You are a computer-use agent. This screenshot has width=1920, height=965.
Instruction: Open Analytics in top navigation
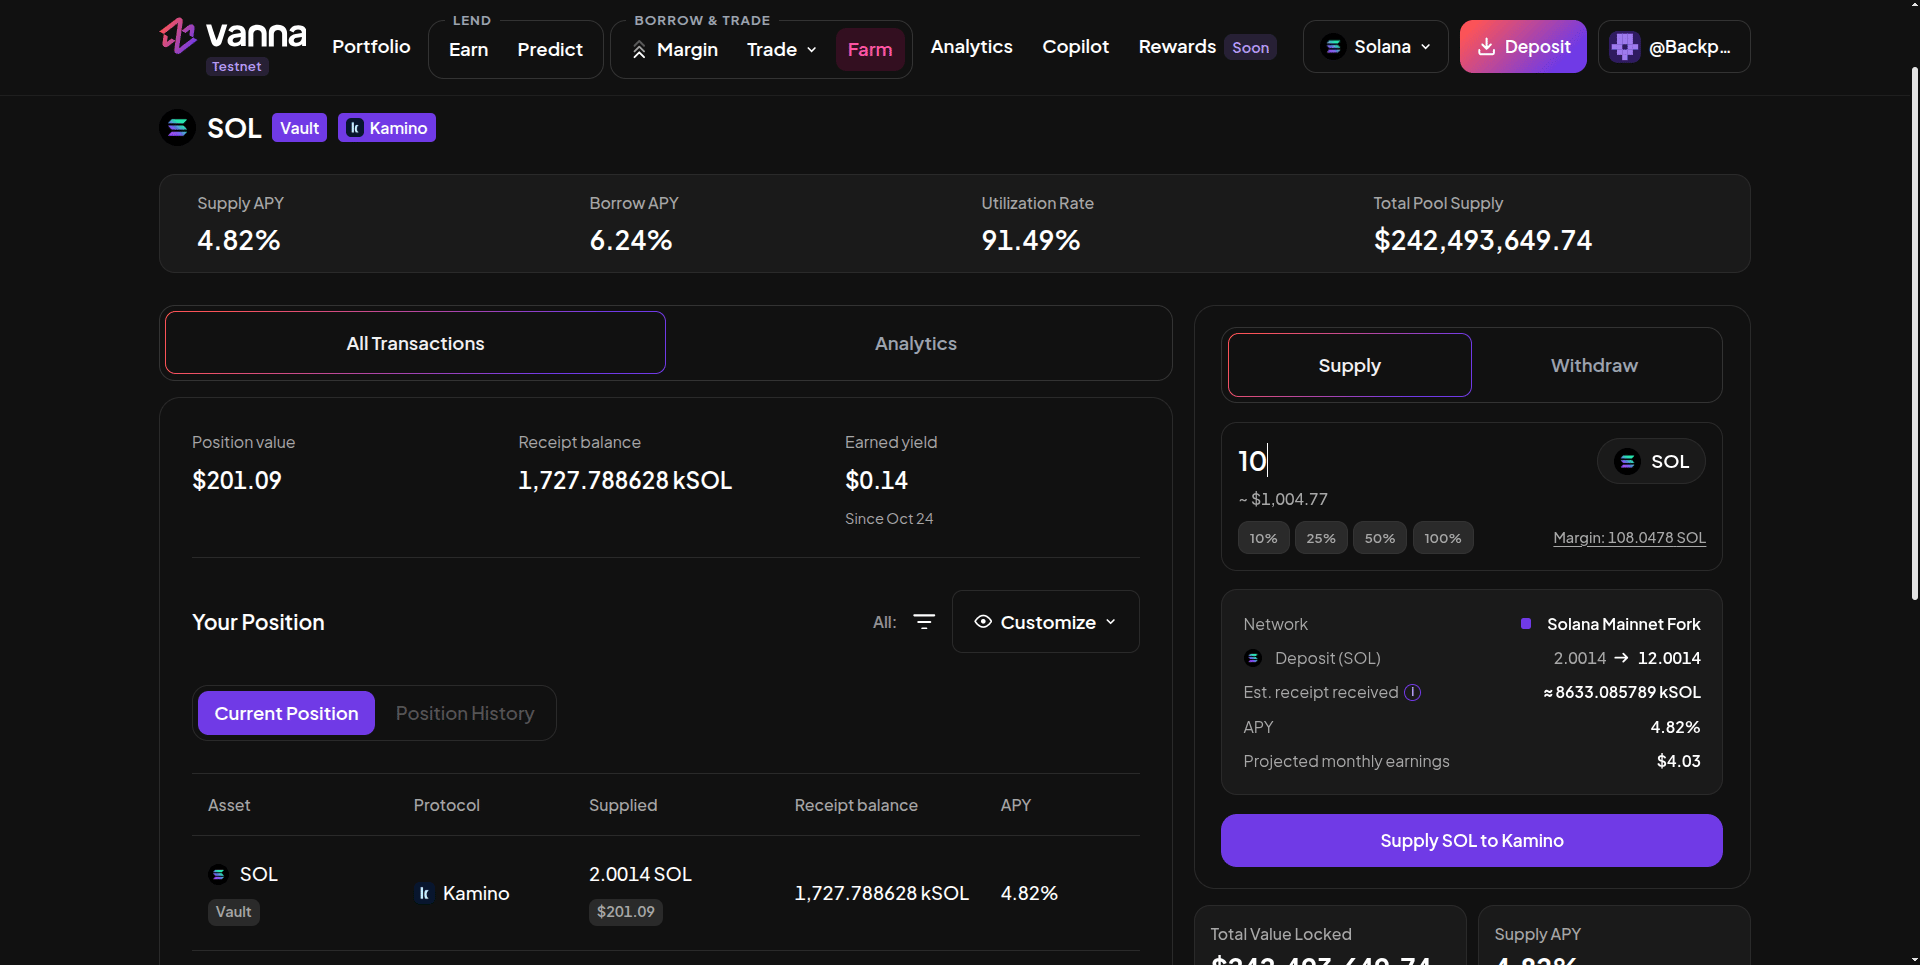[971, 47]
